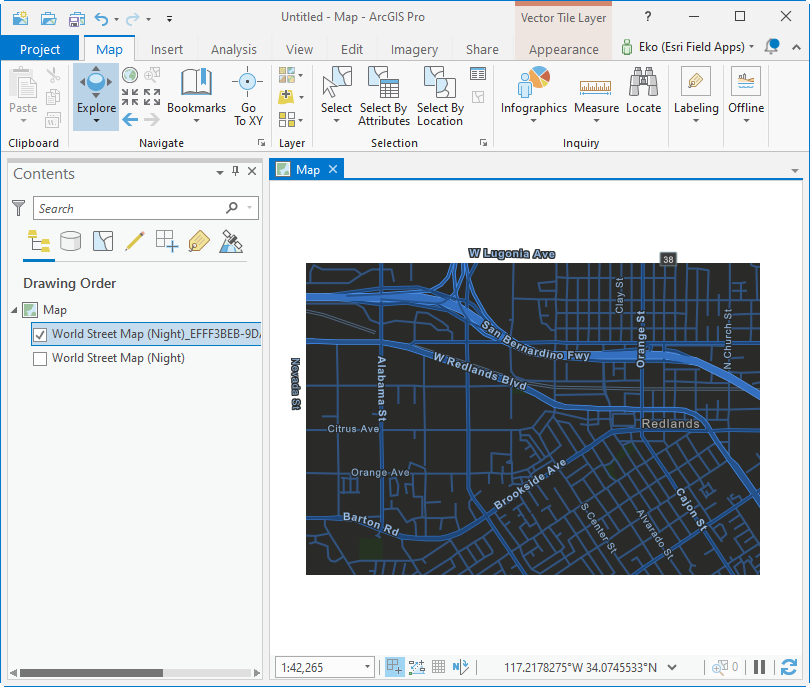The height and width of the screenshot is (687, 810).
Task: Open the map scale dropdown
Action: click(367, 667)
